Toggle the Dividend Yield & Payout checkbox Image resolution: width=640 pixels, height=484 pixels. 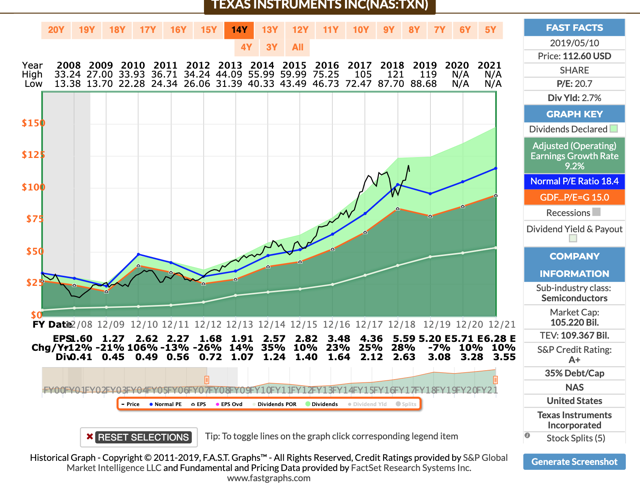(x=573, y=238)
